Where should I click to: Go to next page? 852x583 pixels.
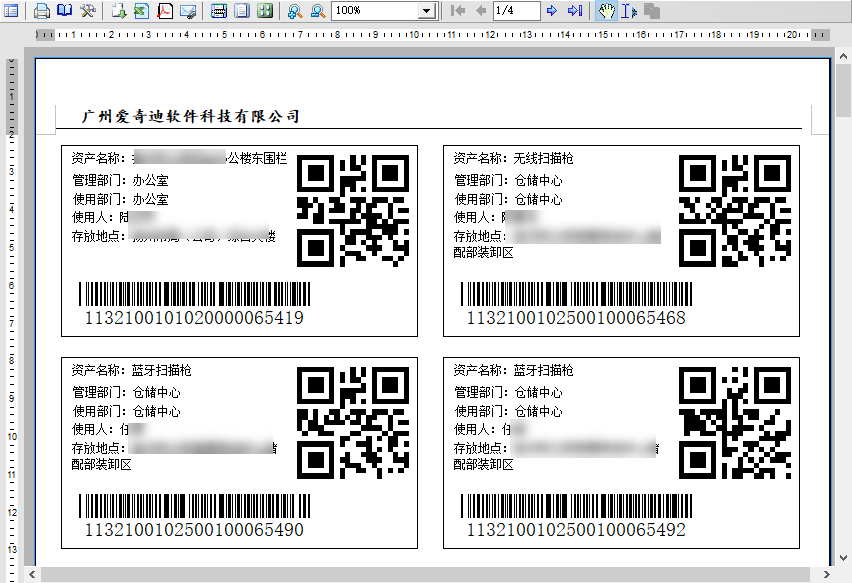(552, 10)
